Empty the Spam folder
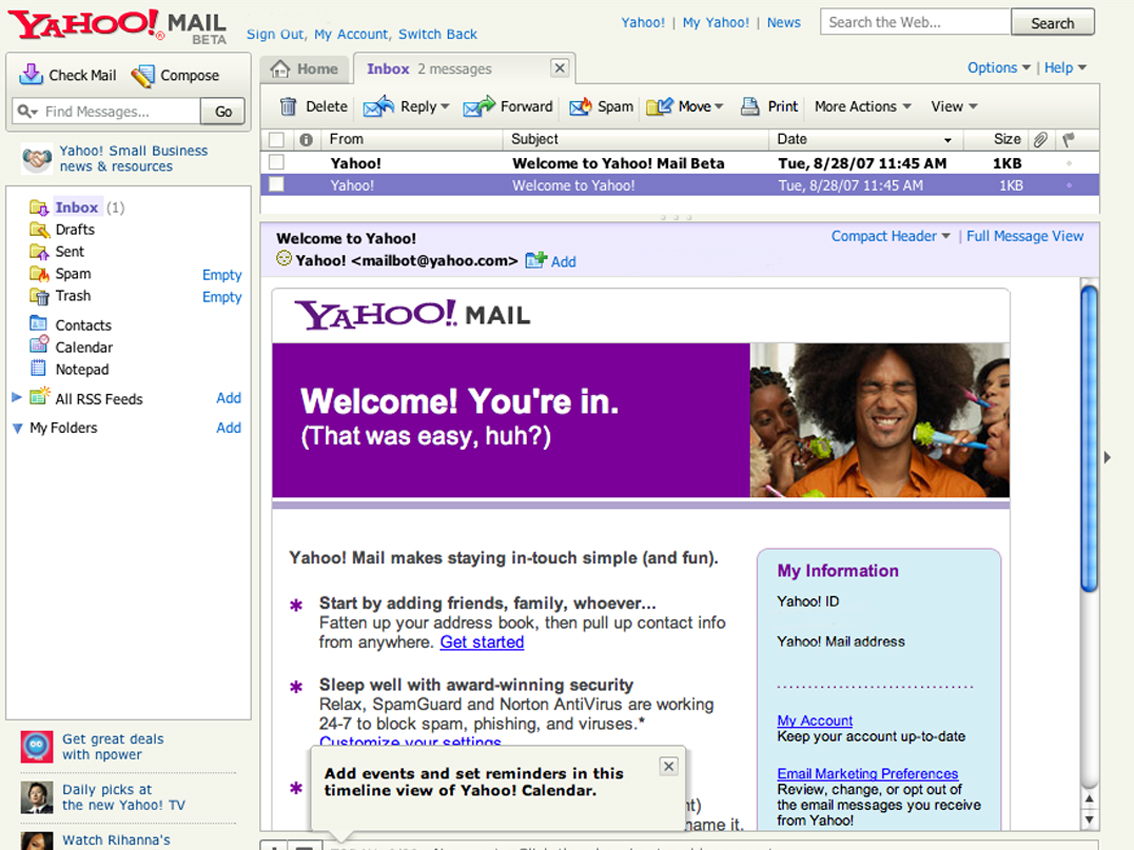Viewport: 1134px width, 850px height. click(222, 275)
